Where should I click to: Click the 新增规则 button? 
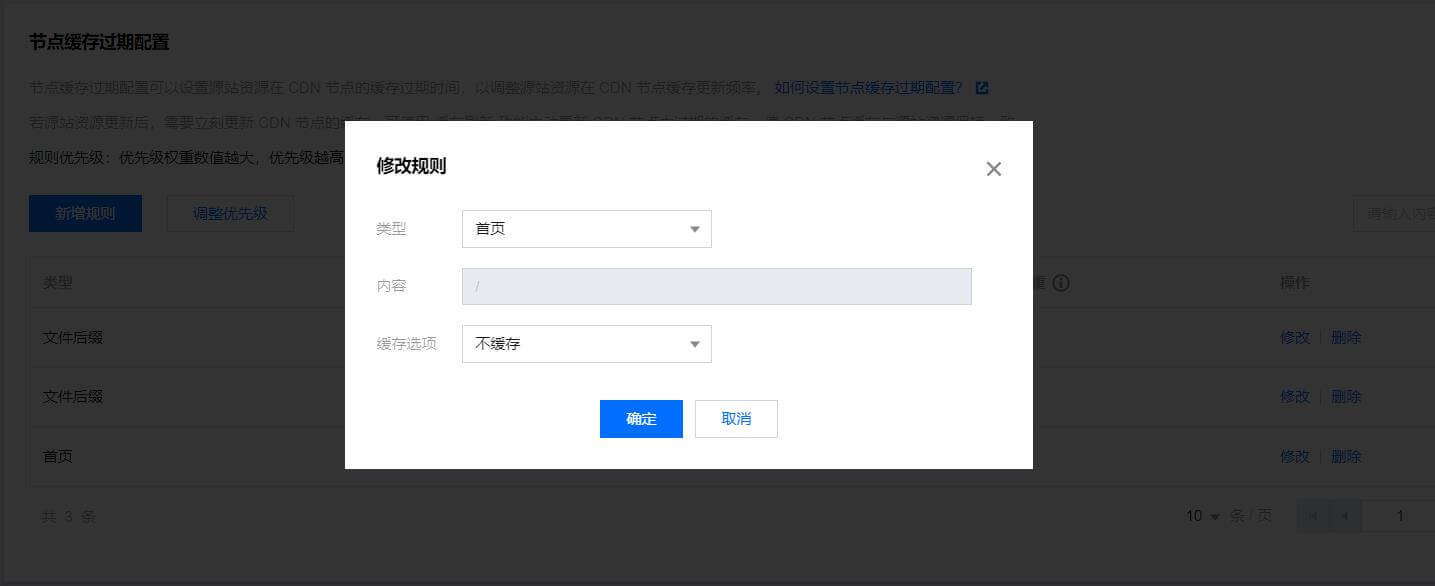point(85,213)
